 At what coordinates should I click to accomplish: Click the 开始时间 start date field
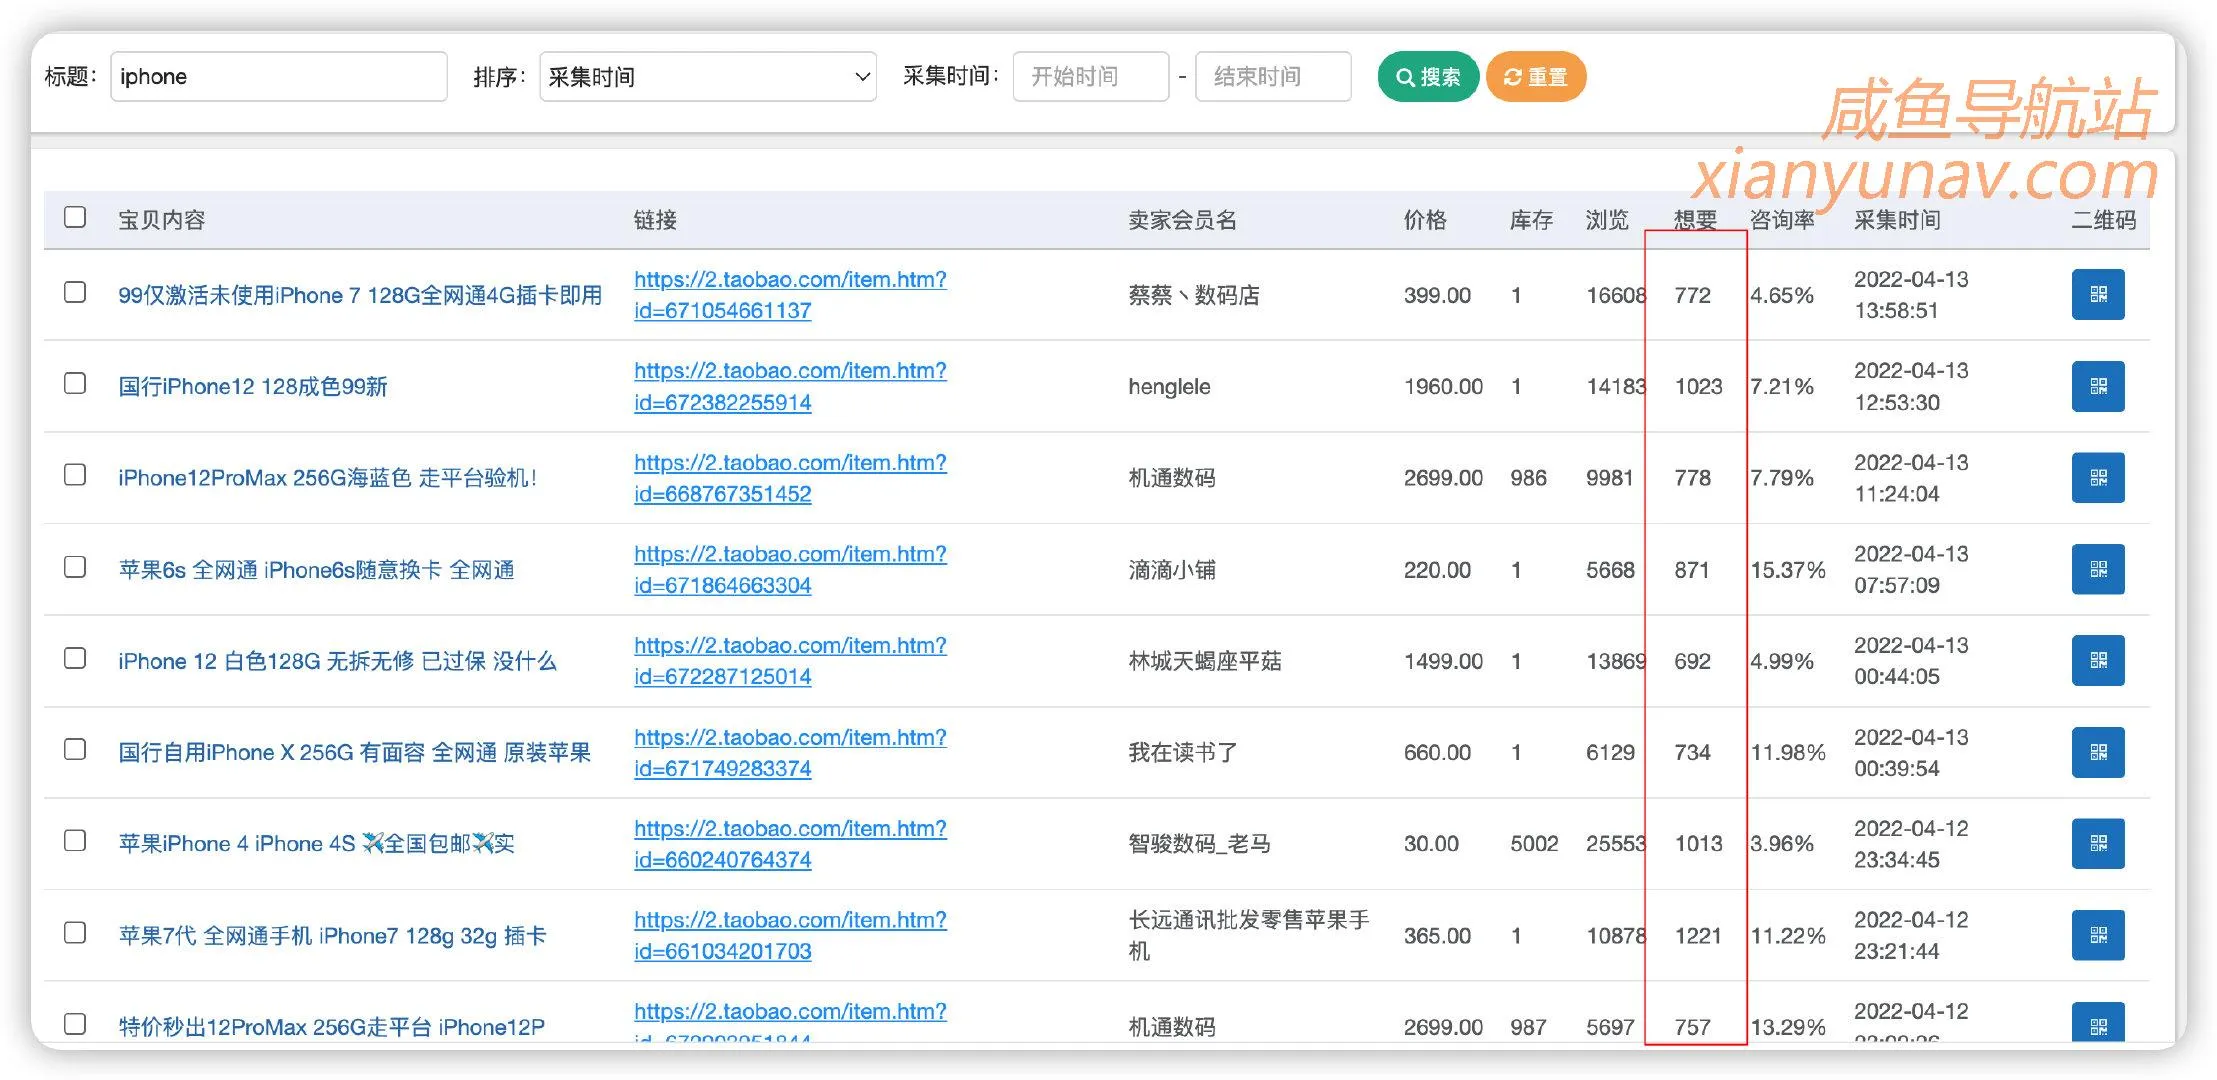[x=1090, y=76]
